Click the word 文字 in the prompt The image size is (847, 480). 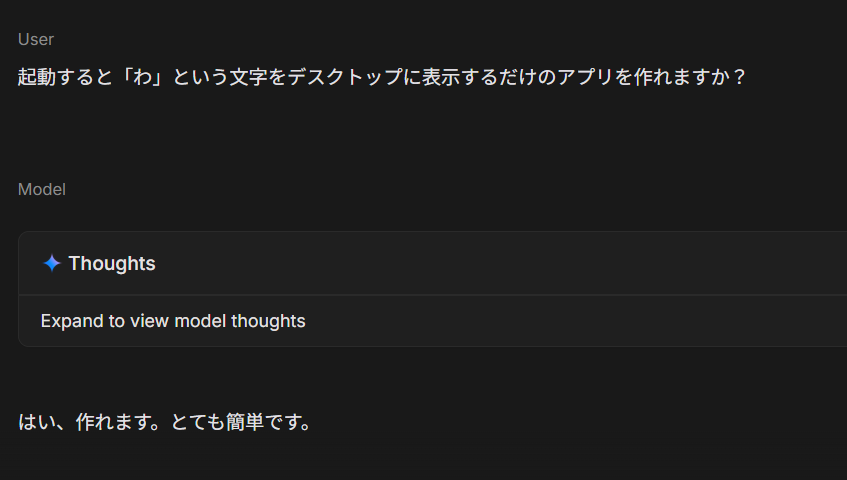coord(247,76)
